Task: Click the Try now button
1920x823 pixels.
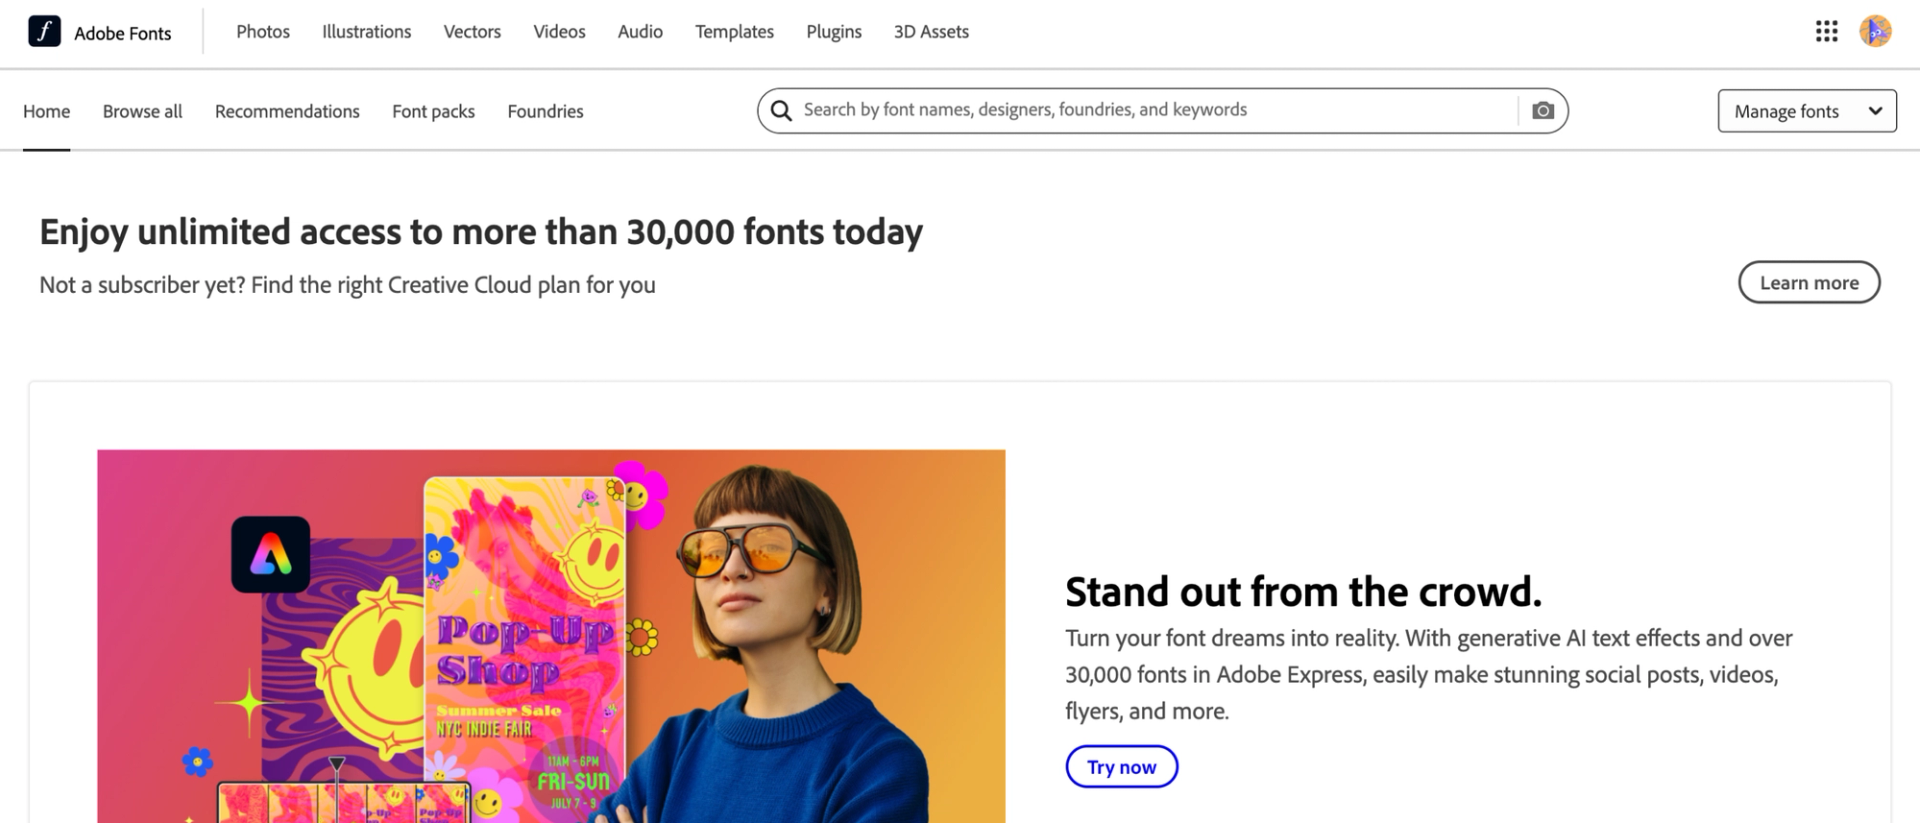Action: [x=1121, y=766]
